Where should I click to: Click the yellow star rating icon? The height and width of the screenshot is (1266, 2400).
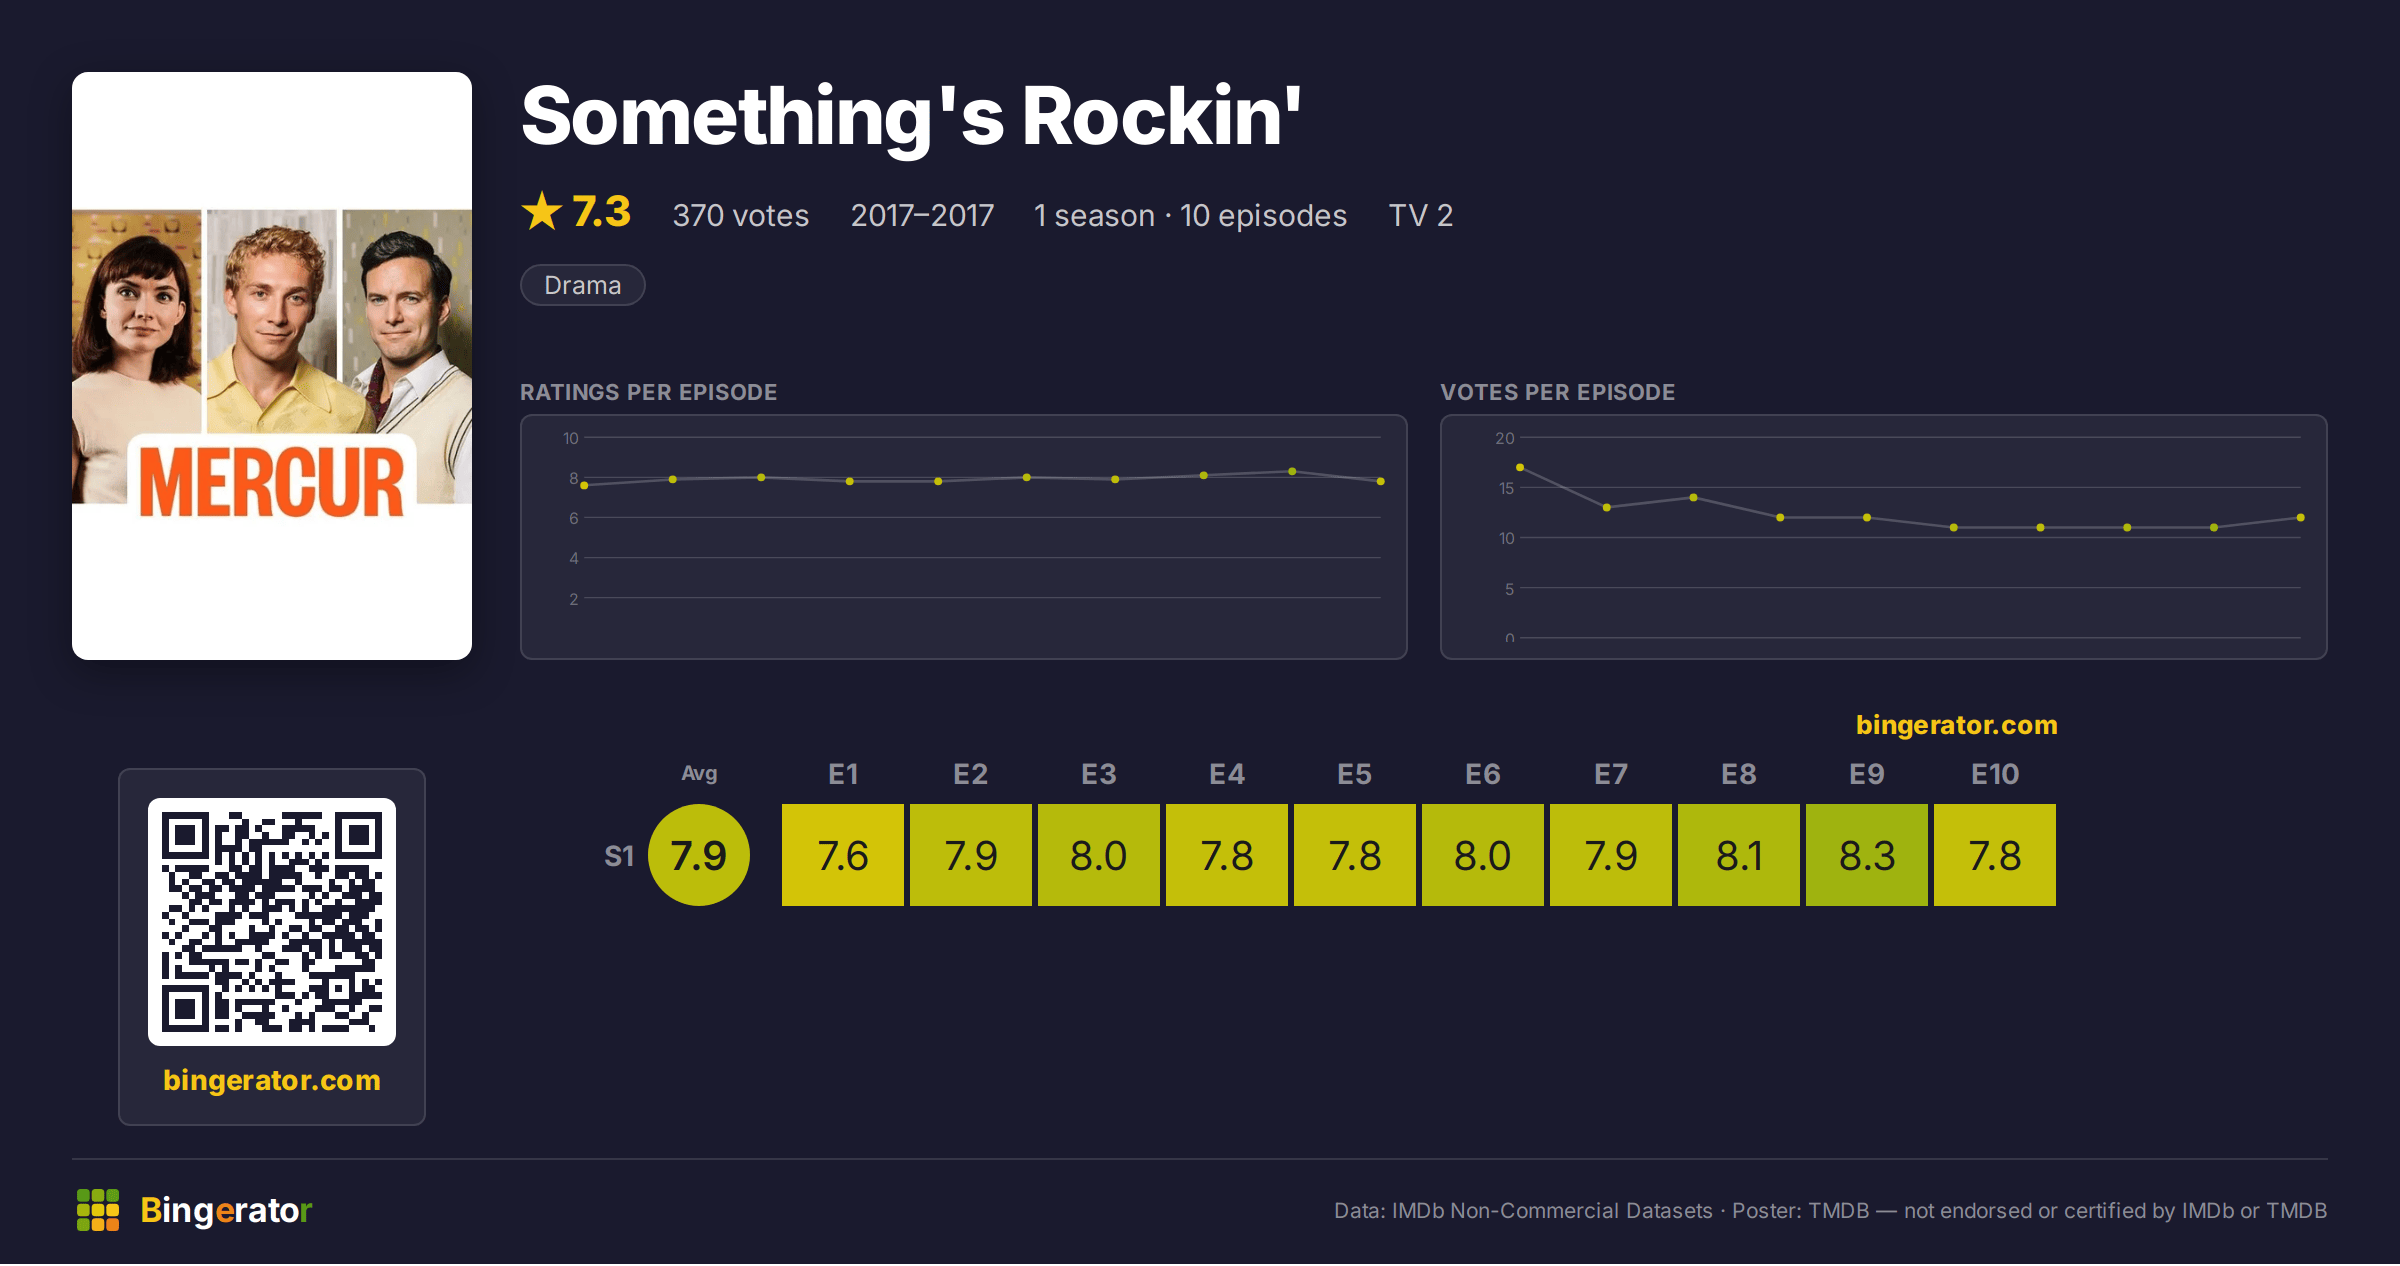[542, 211]
